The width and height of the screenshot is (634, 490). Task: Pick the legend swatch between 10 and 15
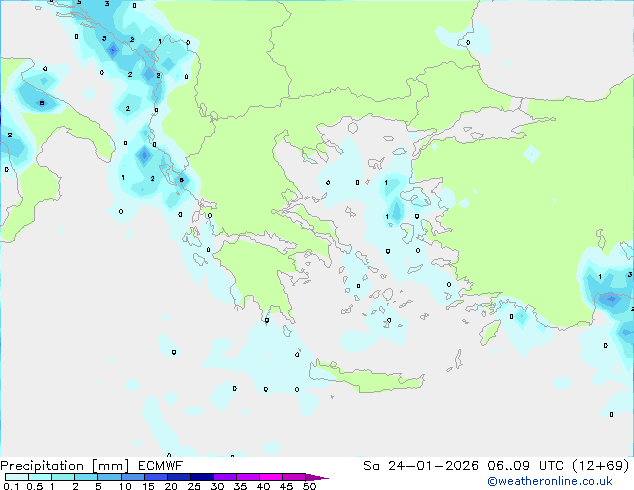[x=132, y=477]
